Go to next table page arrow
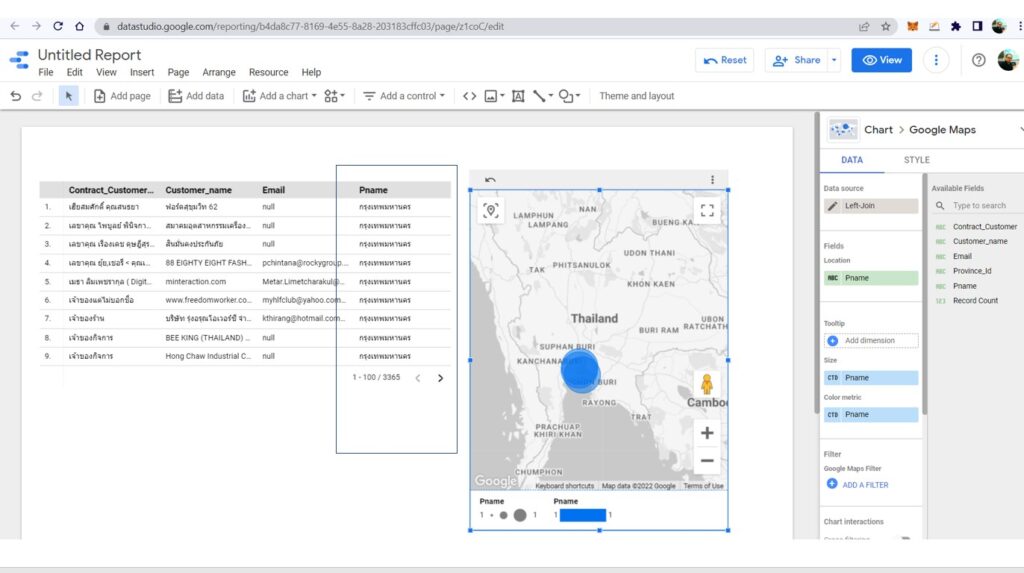 click(x=440, y=378)
